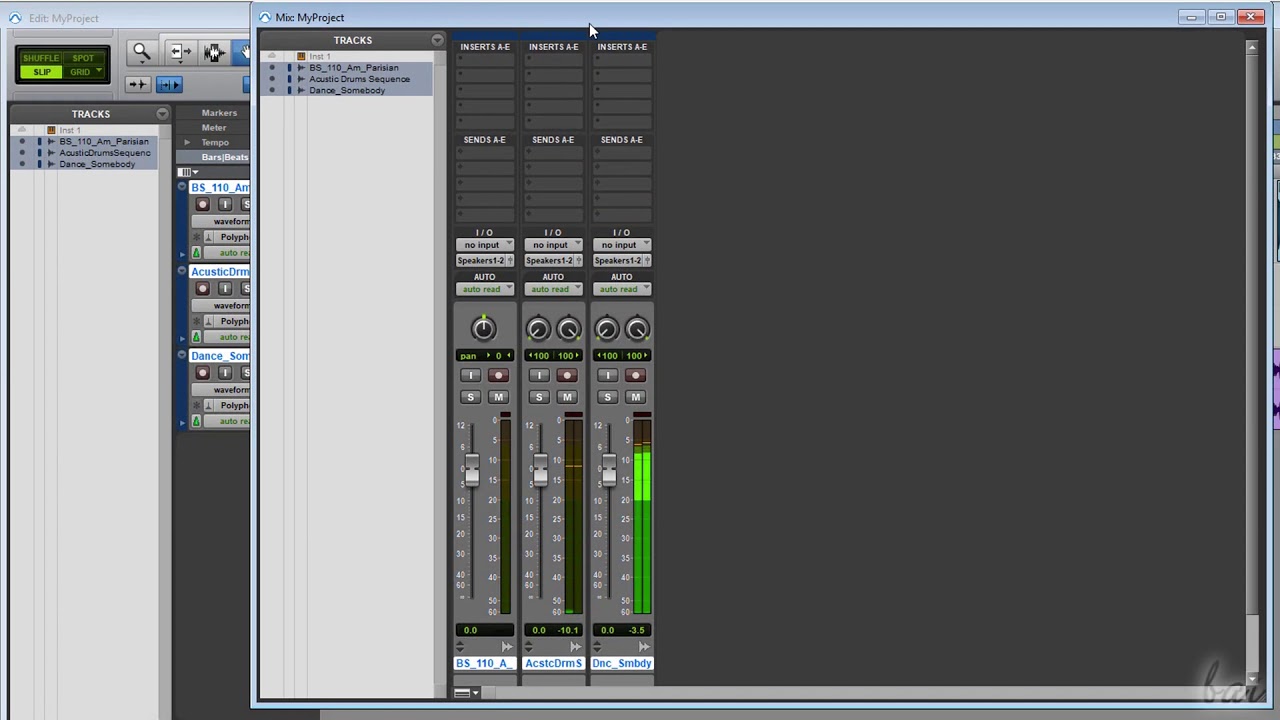Open input selector 'no input' on AcstcDrmS channel

(553, 245)
